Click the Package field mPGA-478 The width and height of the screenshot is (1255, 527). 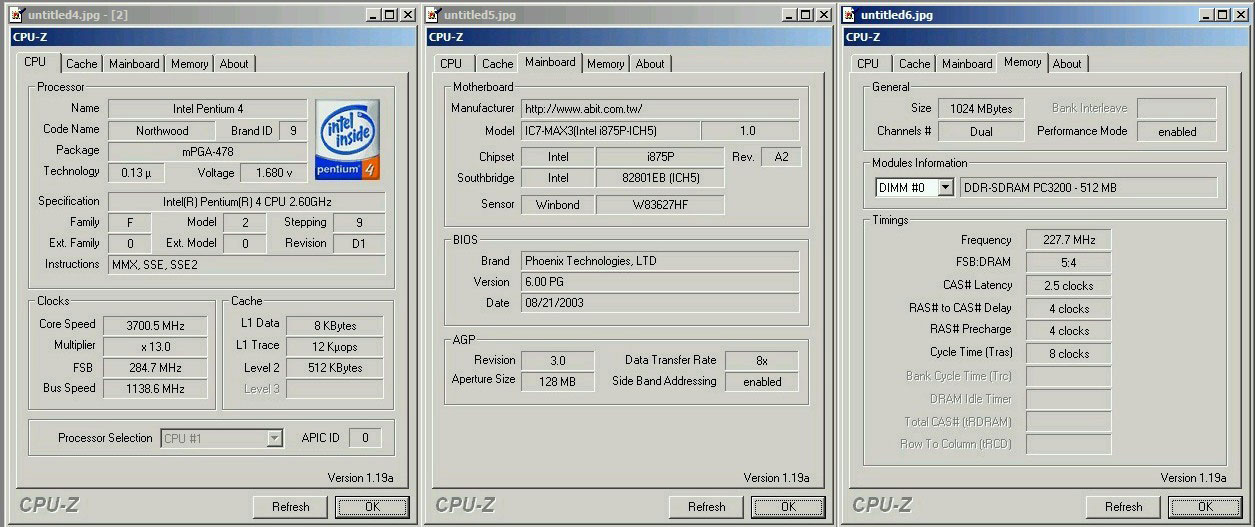click(x=207, y=151)
